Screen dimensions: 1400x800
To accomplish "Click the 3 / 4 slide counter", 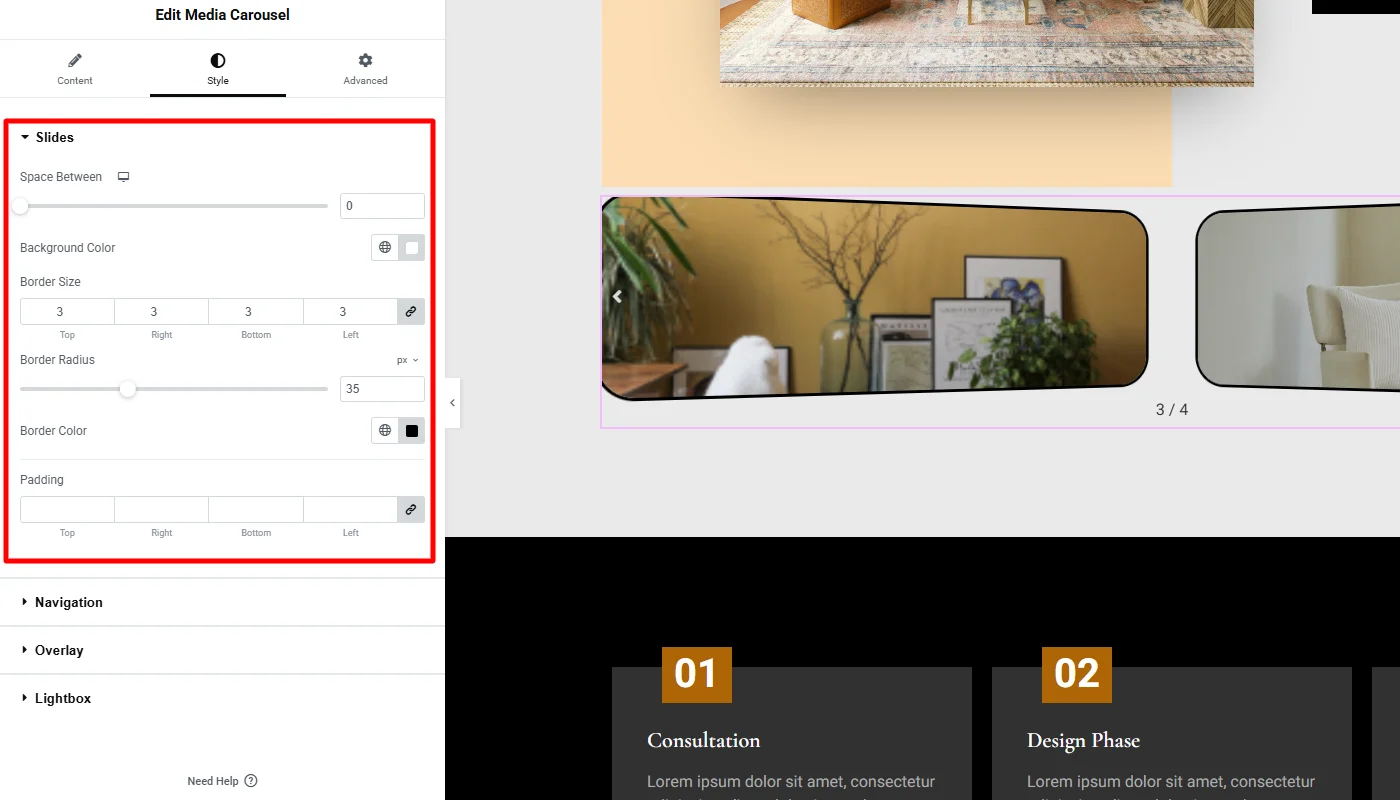I will 1172,409.
